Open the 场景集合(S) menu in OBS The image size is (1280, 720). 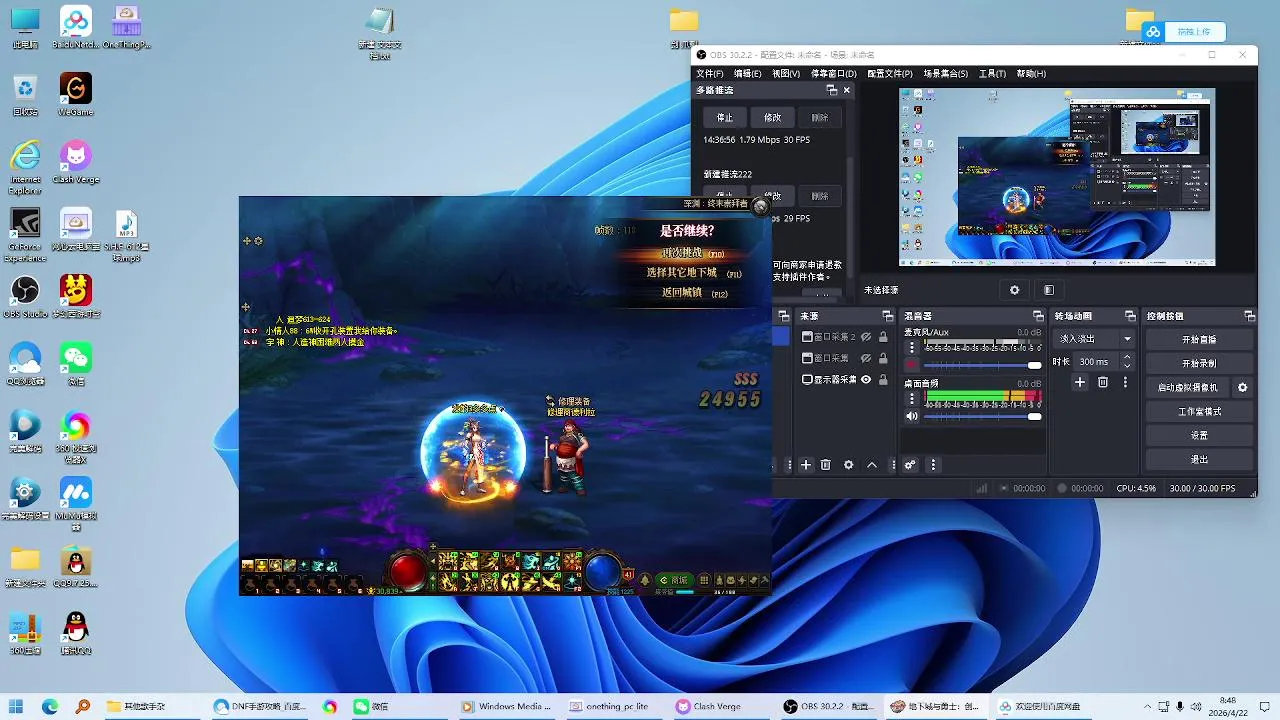coord(945,73)
